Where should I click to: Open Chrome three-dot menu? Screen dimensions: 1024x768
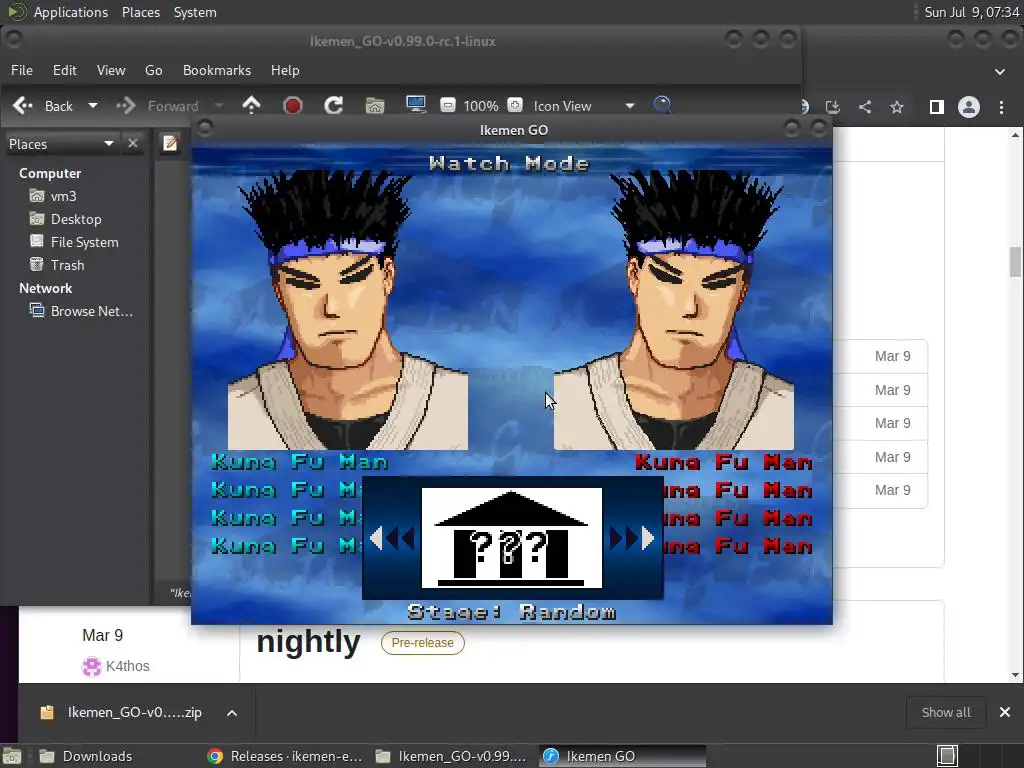(1001, 107)
